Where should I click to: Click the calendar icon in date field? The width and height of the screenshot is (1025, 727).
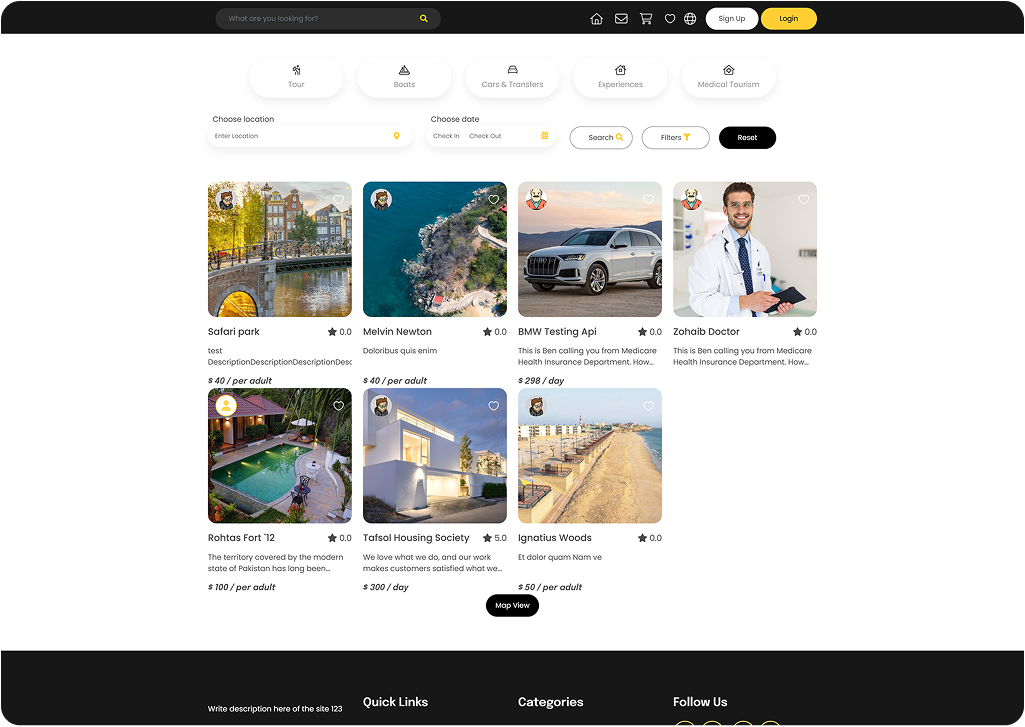tap(545, 136)
